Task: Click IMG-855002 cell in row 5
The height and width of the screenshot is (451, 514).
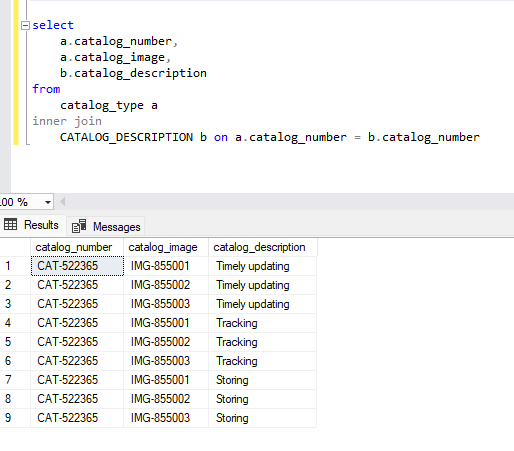Action: coord(166,342)
